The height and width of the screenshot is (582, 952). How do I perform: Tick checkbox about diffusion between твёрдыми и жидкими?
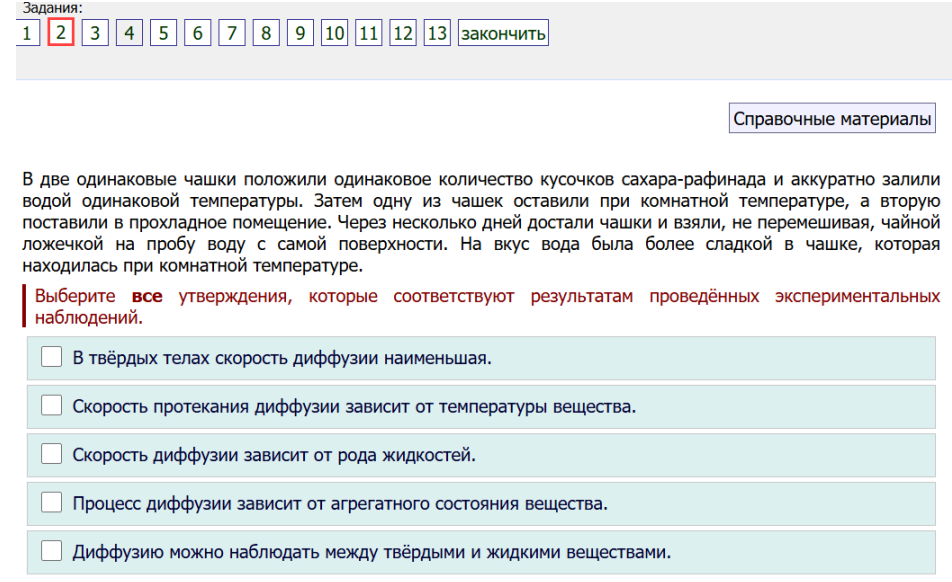tap(52, 552)
